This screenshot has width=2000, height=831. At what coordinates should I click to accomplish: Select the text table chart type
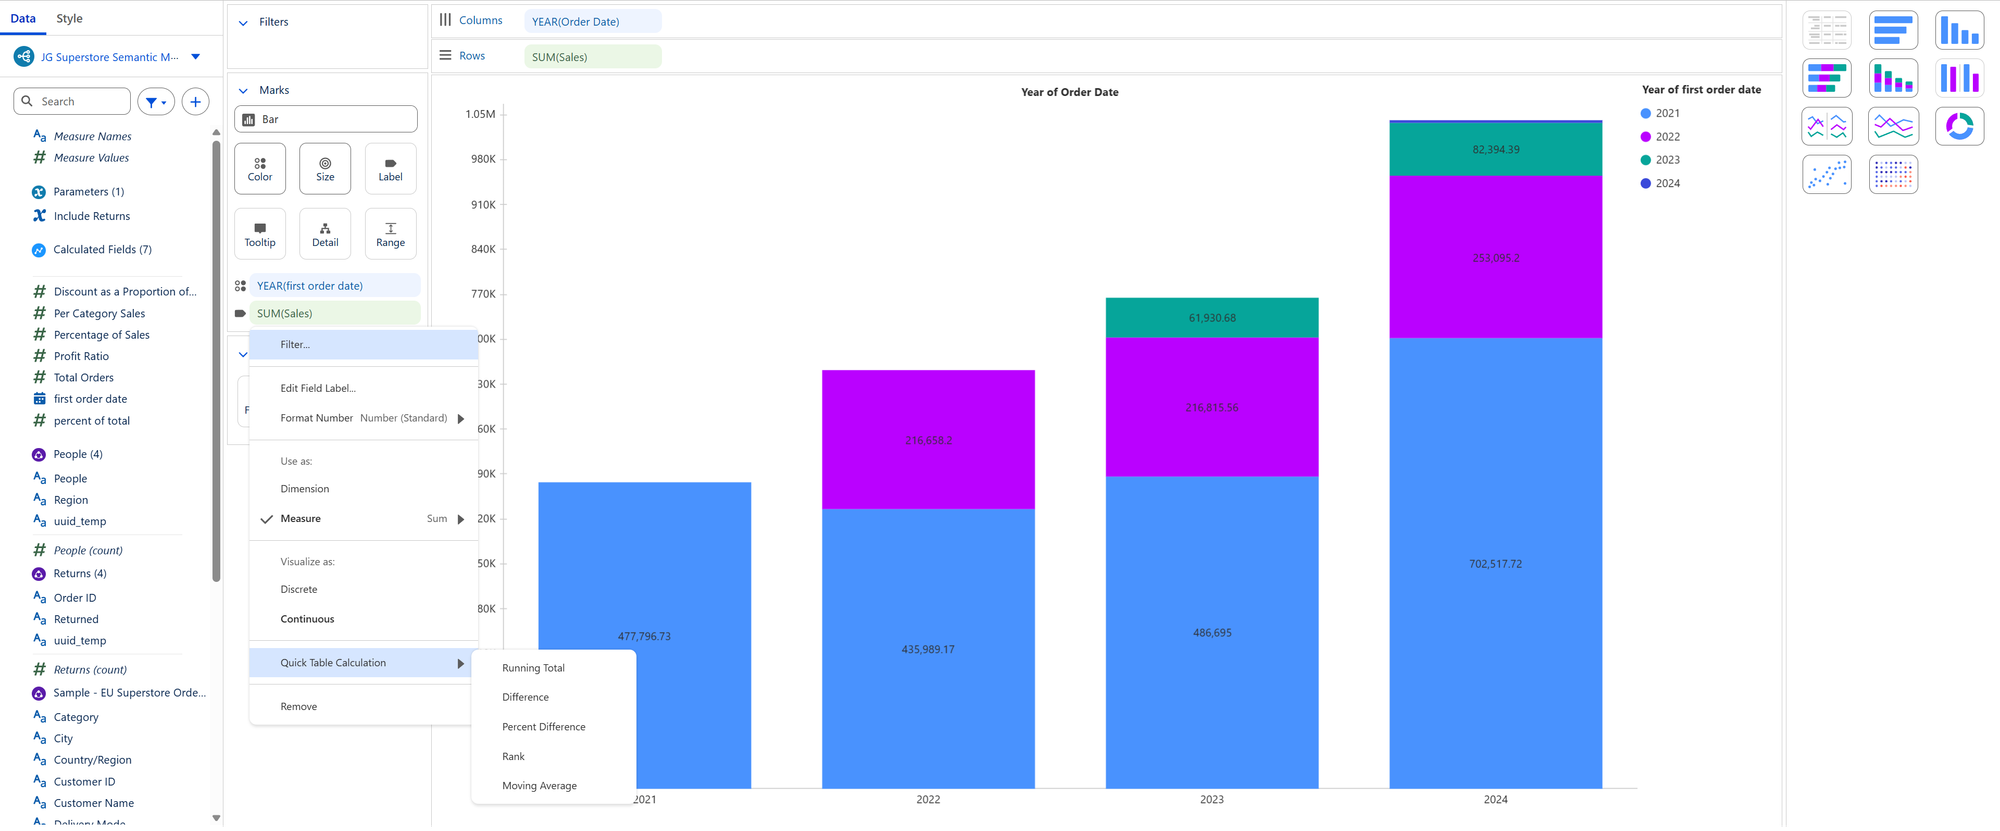(x=1827, y=30)
